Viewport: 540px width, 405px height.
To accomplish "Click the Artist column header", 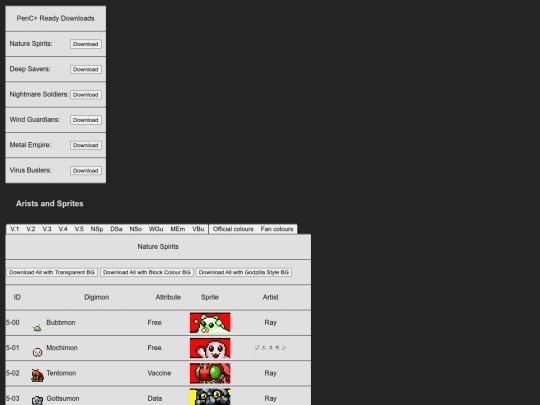I will 270,297.
